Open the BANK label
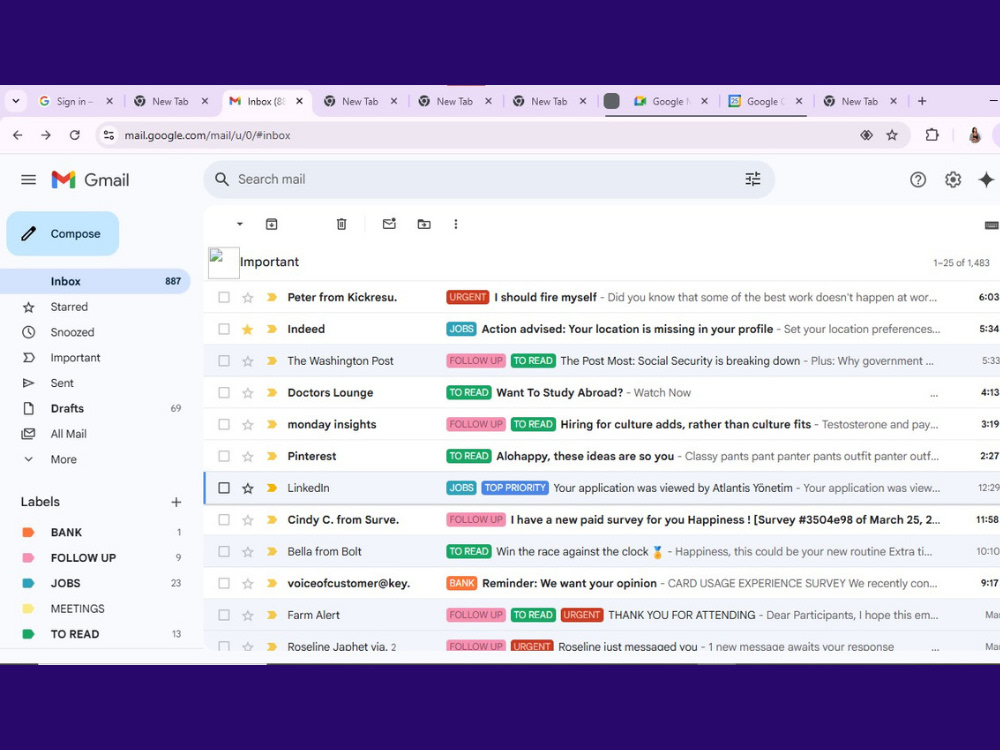This screenshot has height=750, width=1000. point(66,533)
